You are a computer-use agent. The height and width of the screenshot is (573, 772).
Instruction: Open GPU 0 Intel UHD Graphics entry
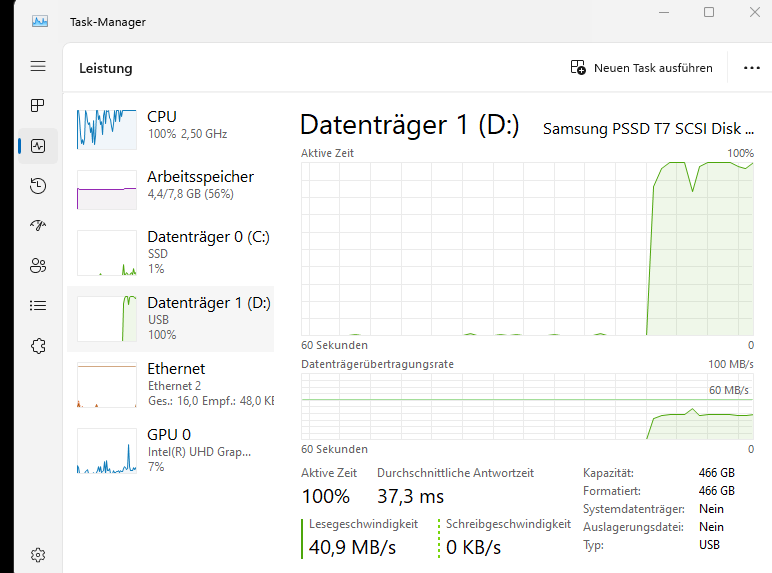click(170, 450)
